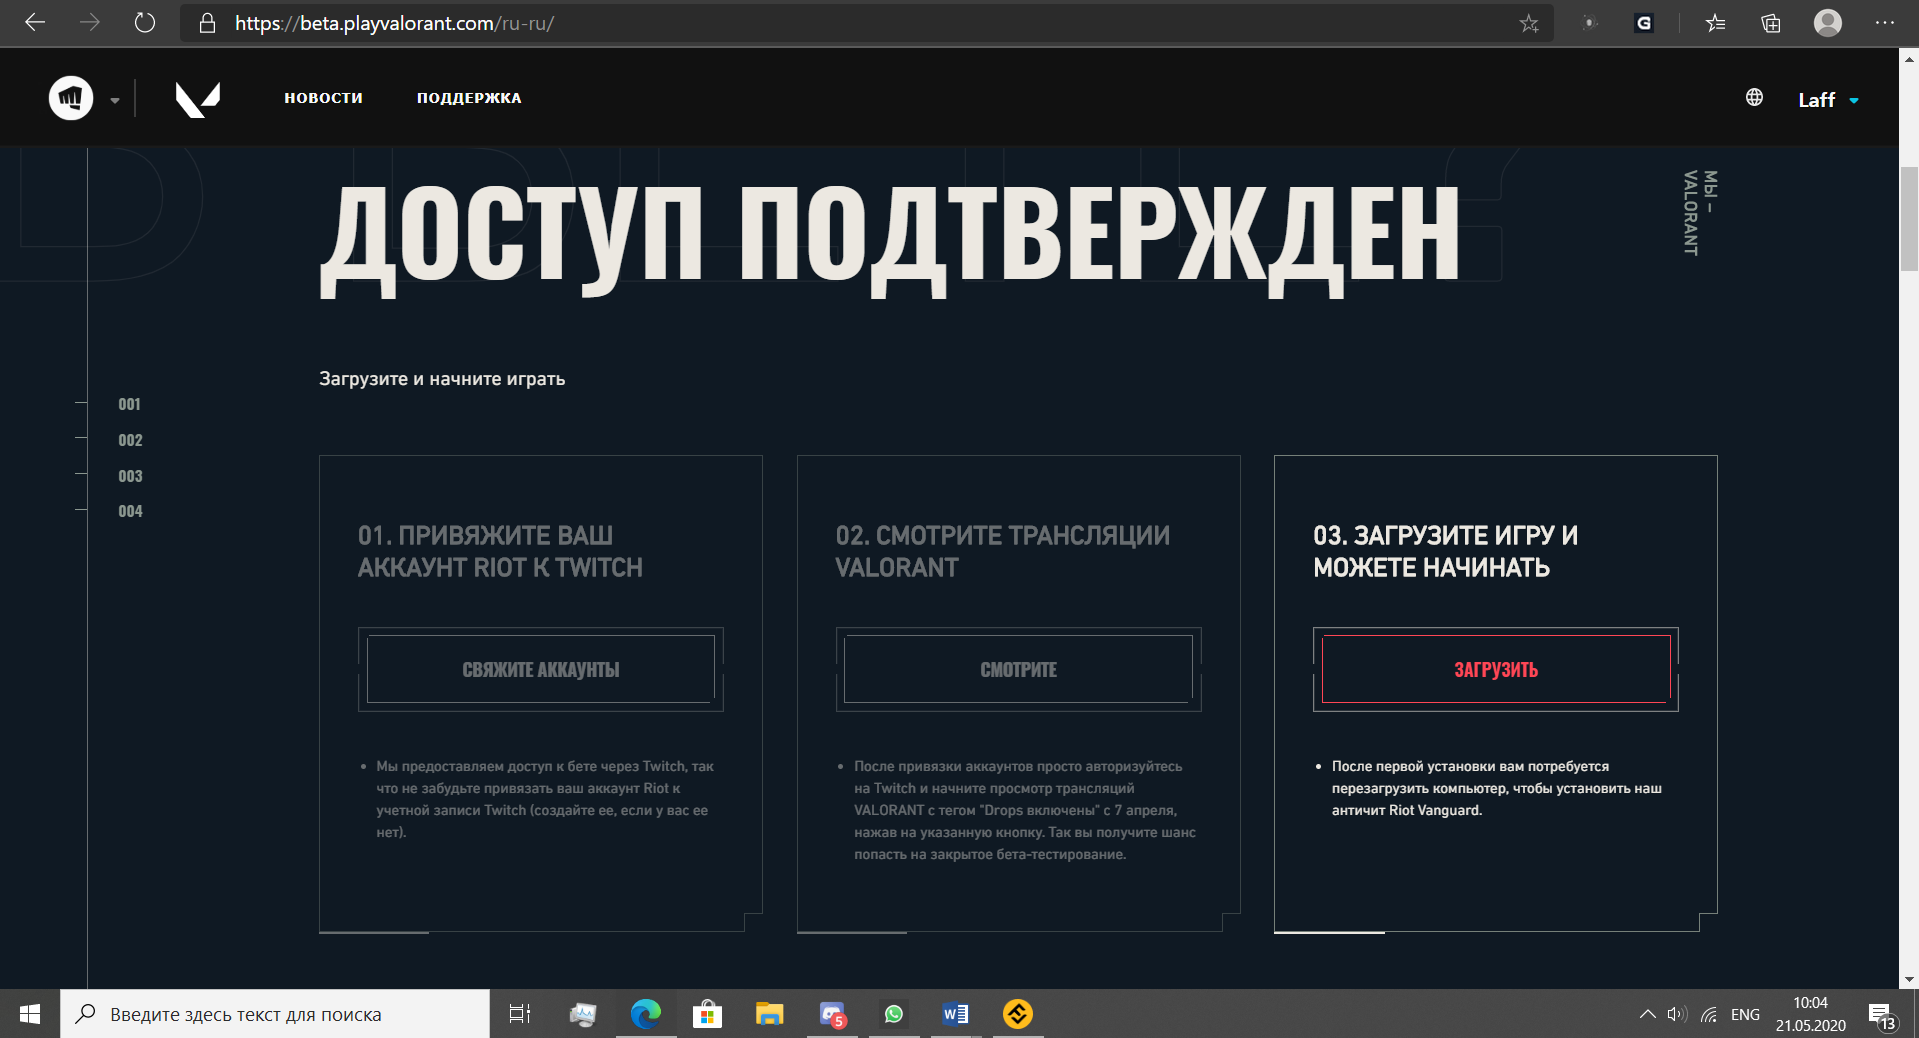The height and width of the screenshot is (1038, 1919).
Task: Click the address bar URL
Action: (x=395, y=23)
